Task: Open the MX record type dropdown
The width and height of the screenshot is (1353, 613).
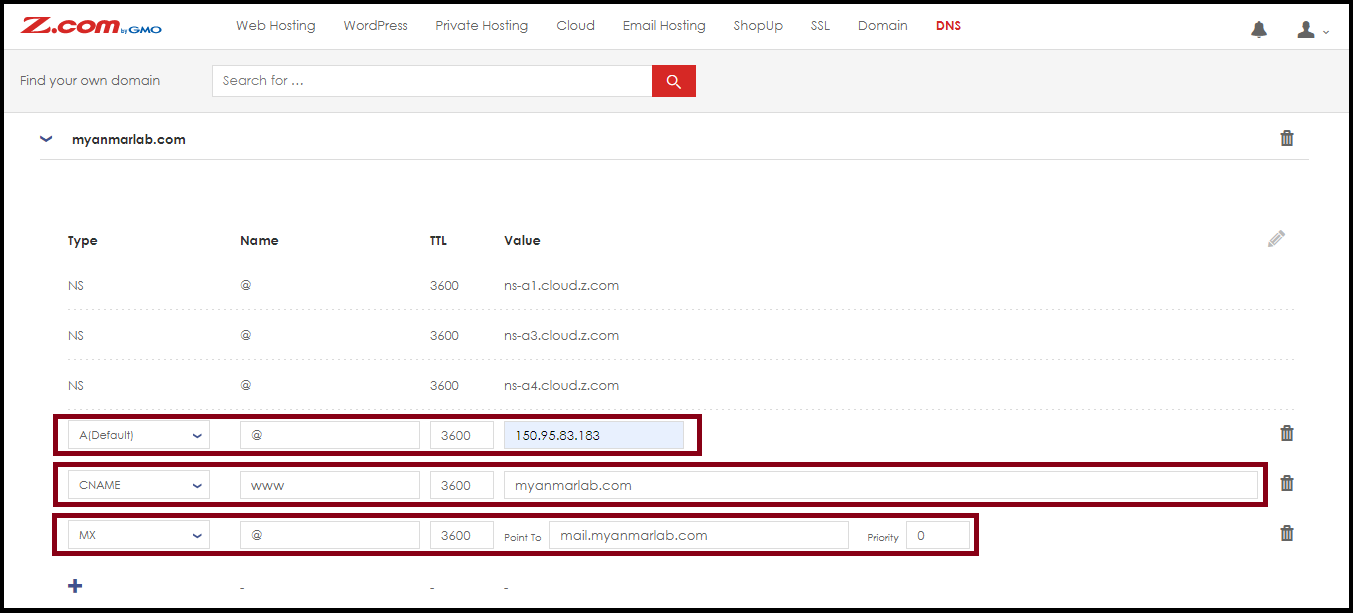Action: tap(139, 535)
